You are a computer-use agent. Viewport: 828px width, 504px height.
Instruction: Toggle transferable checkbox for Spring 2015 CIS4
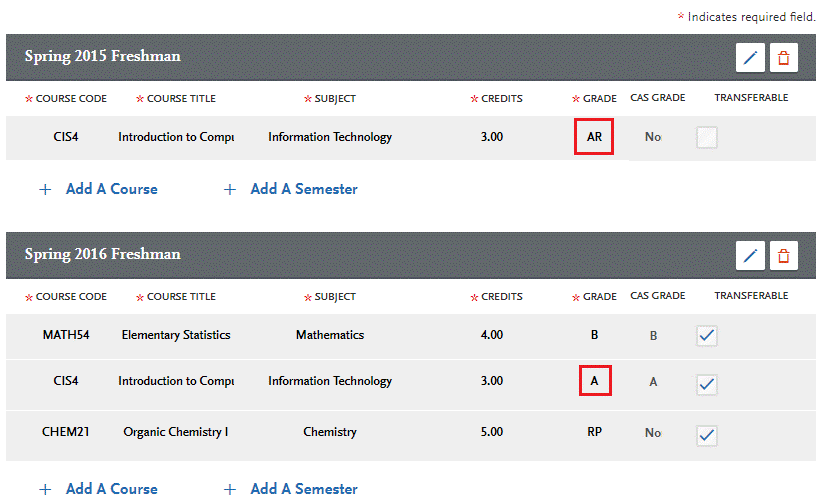707,138
